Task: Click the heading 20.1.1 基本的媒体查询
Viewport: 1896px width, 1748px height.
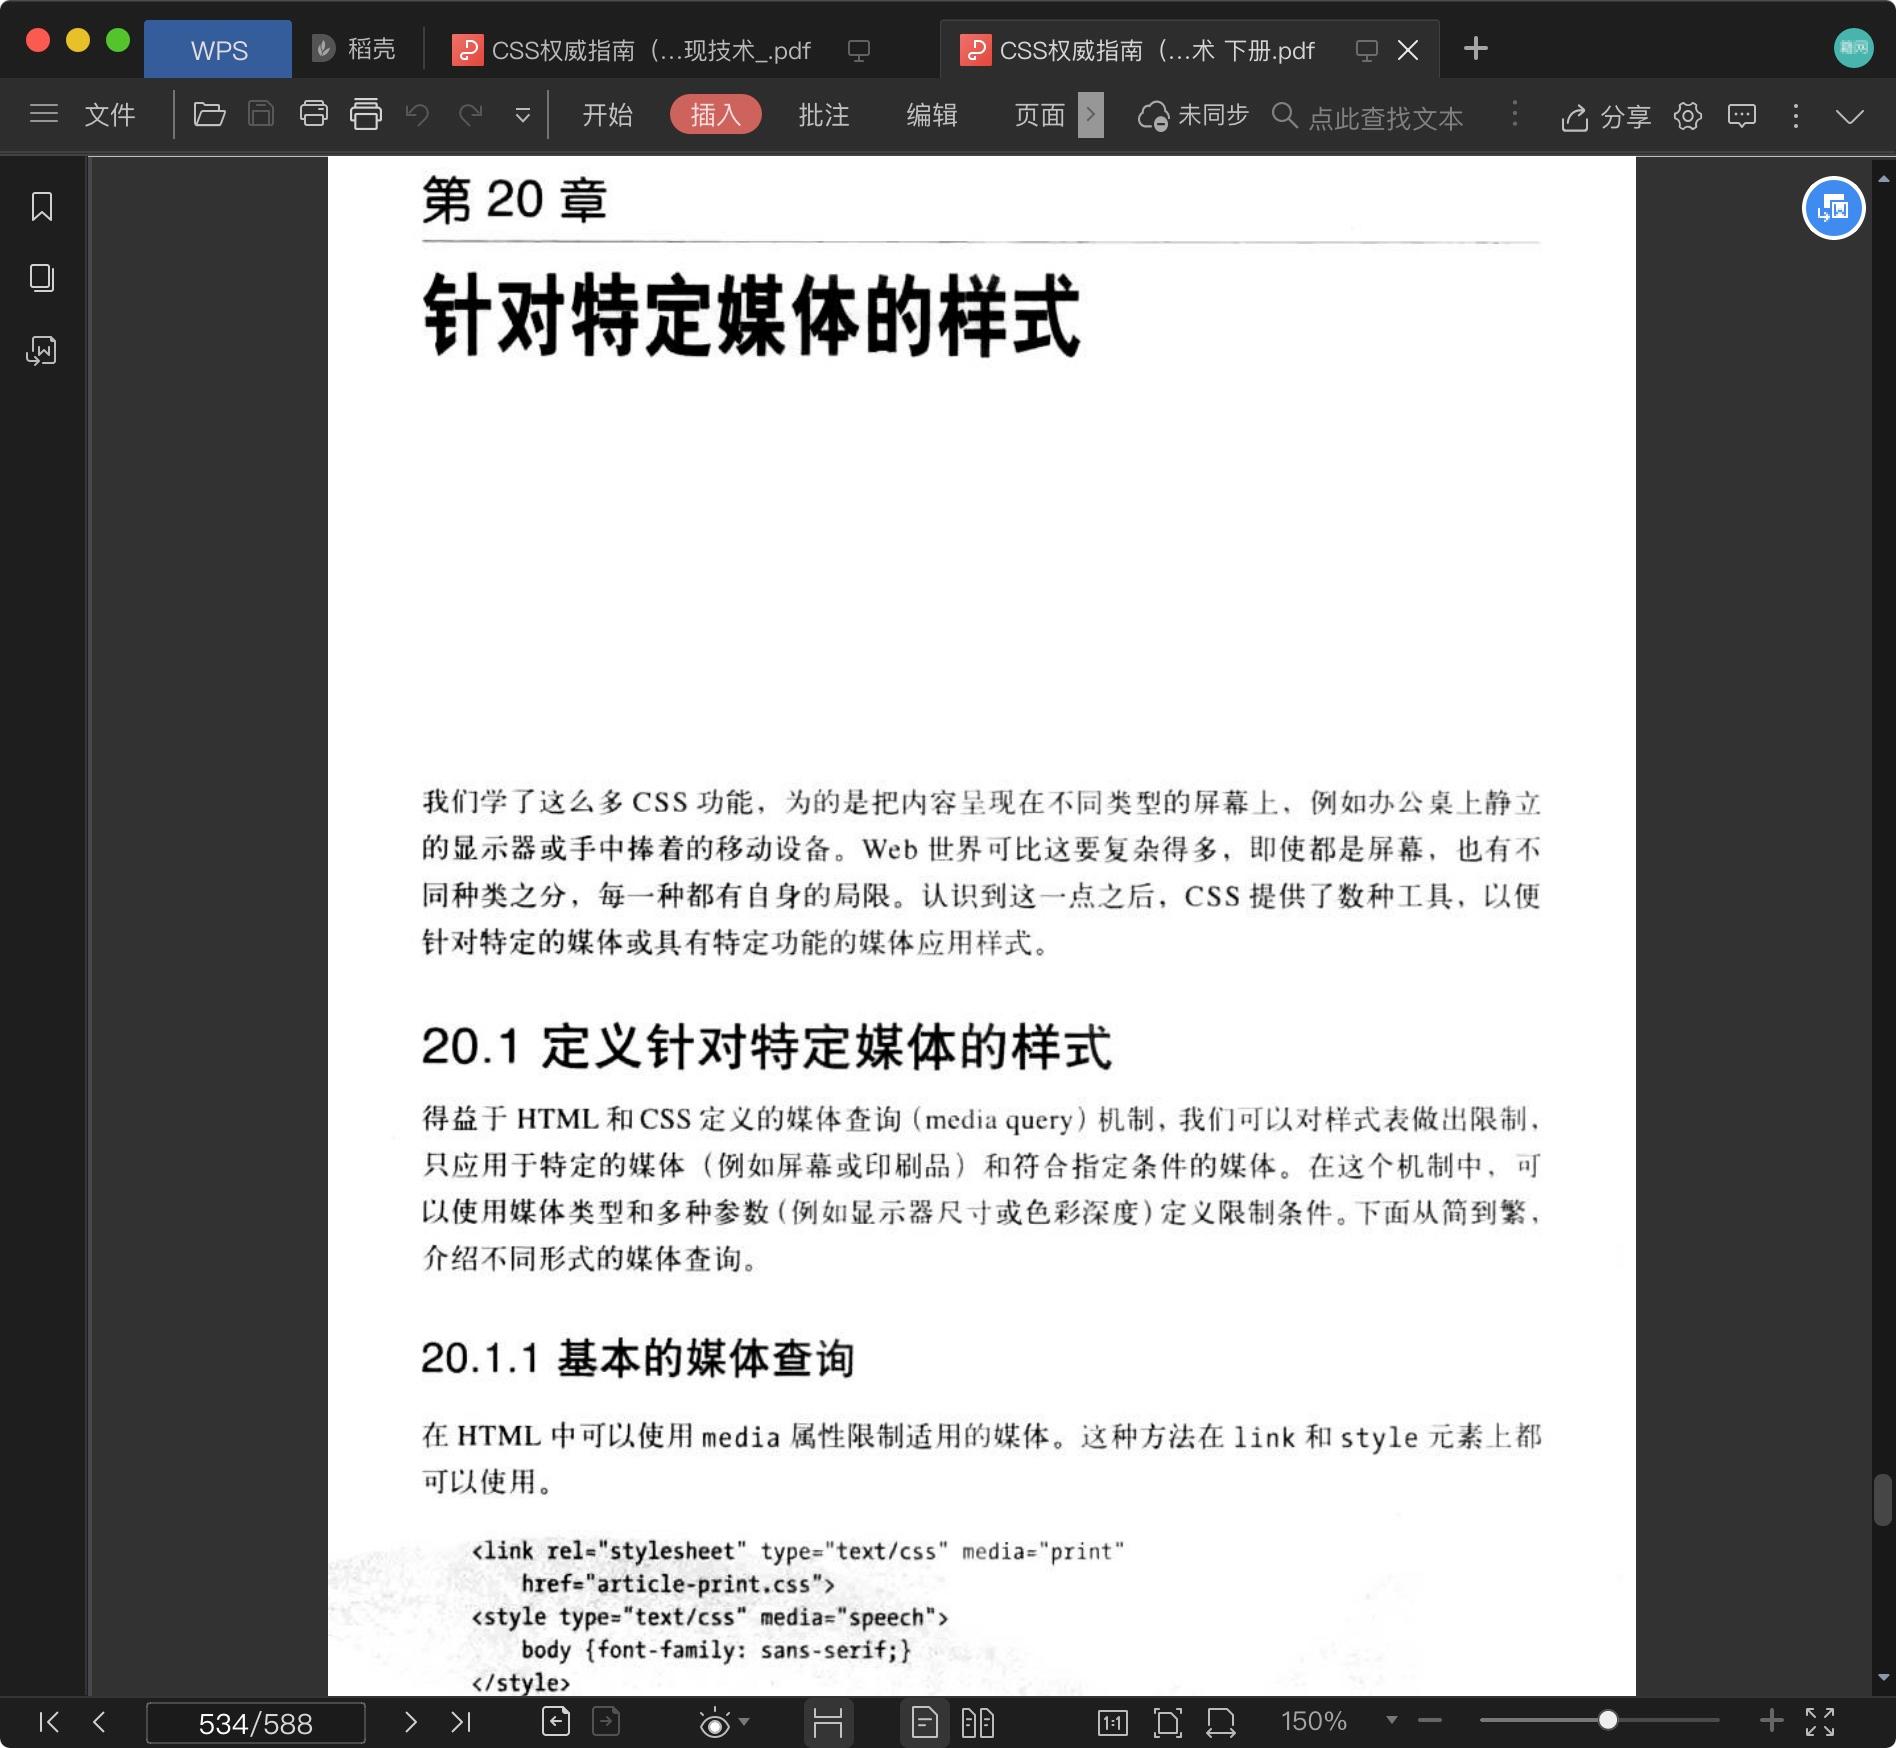Action: (x=638, y=1358)
